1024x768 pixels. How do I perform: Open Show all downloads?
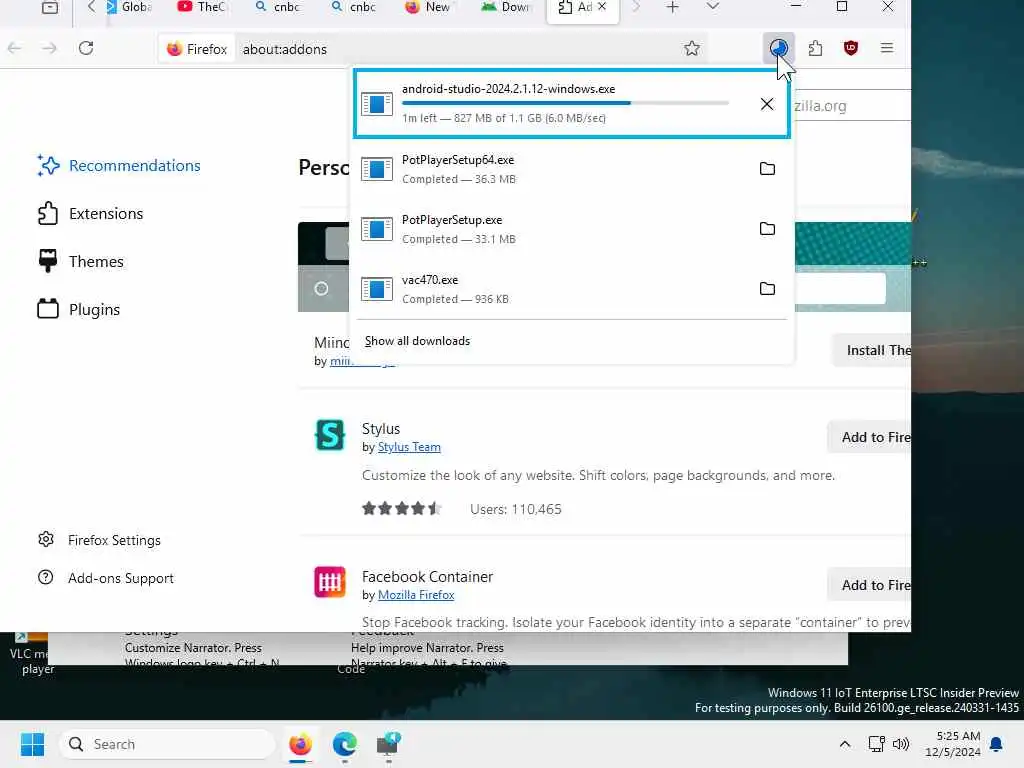tap(417, 341)
